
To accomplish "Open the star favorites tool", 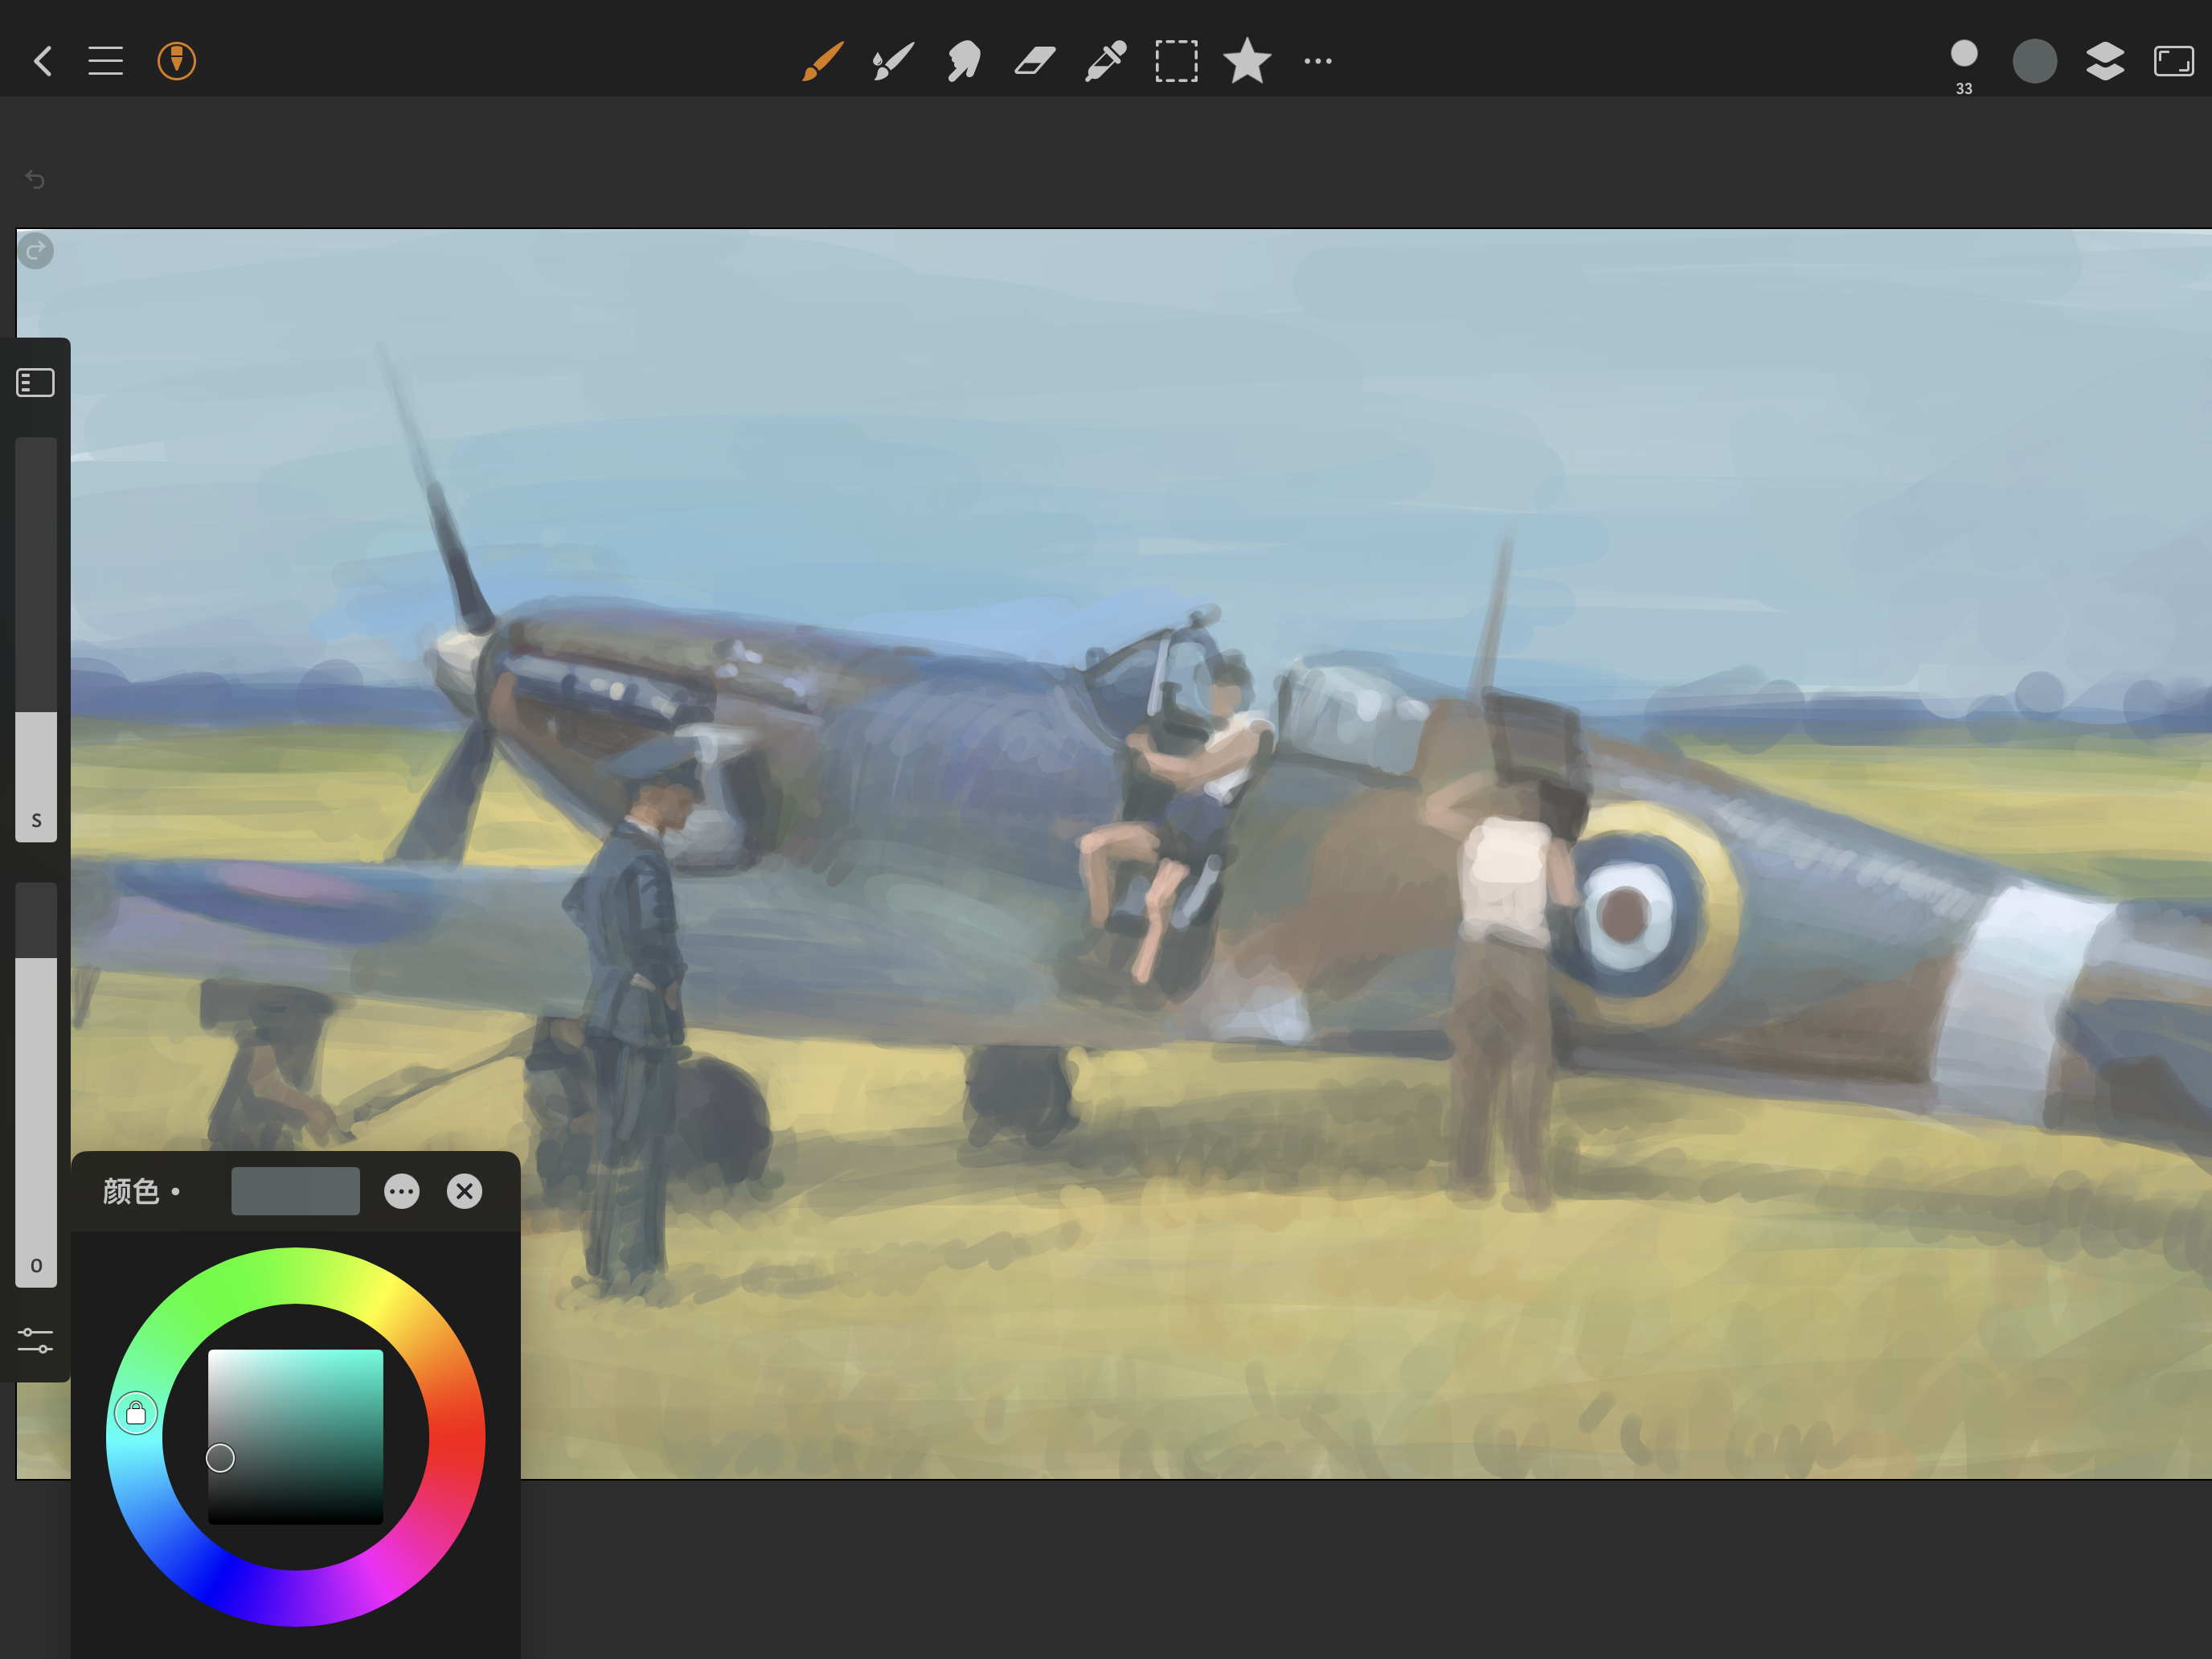I will 1247,61.
